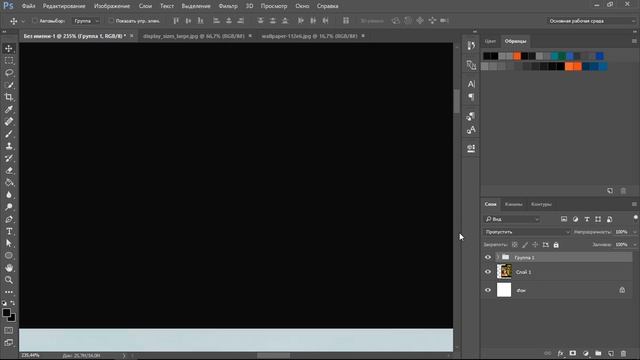640x360 pixels.
Task: Select the Zoom tool
Action: 9,280
